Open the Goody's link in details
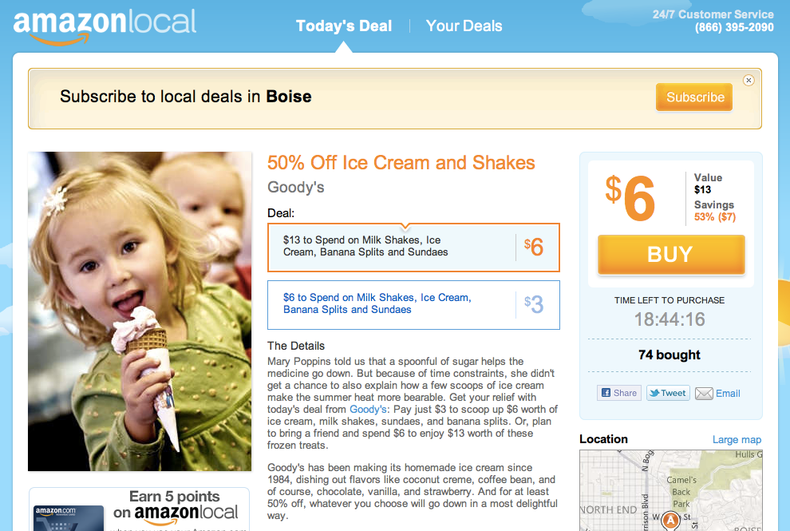 [369, 410]
